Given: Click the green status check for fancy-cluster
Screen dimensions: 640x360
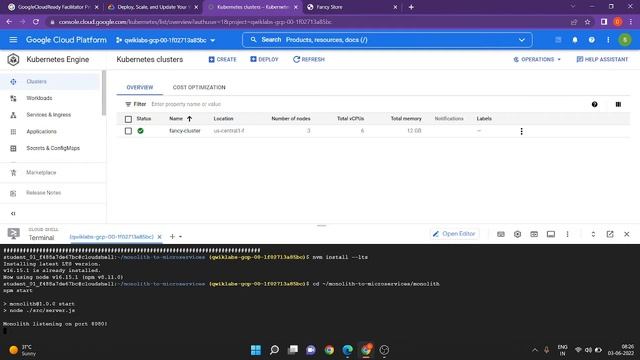Looking at the screenshot, I should point(141,131).
